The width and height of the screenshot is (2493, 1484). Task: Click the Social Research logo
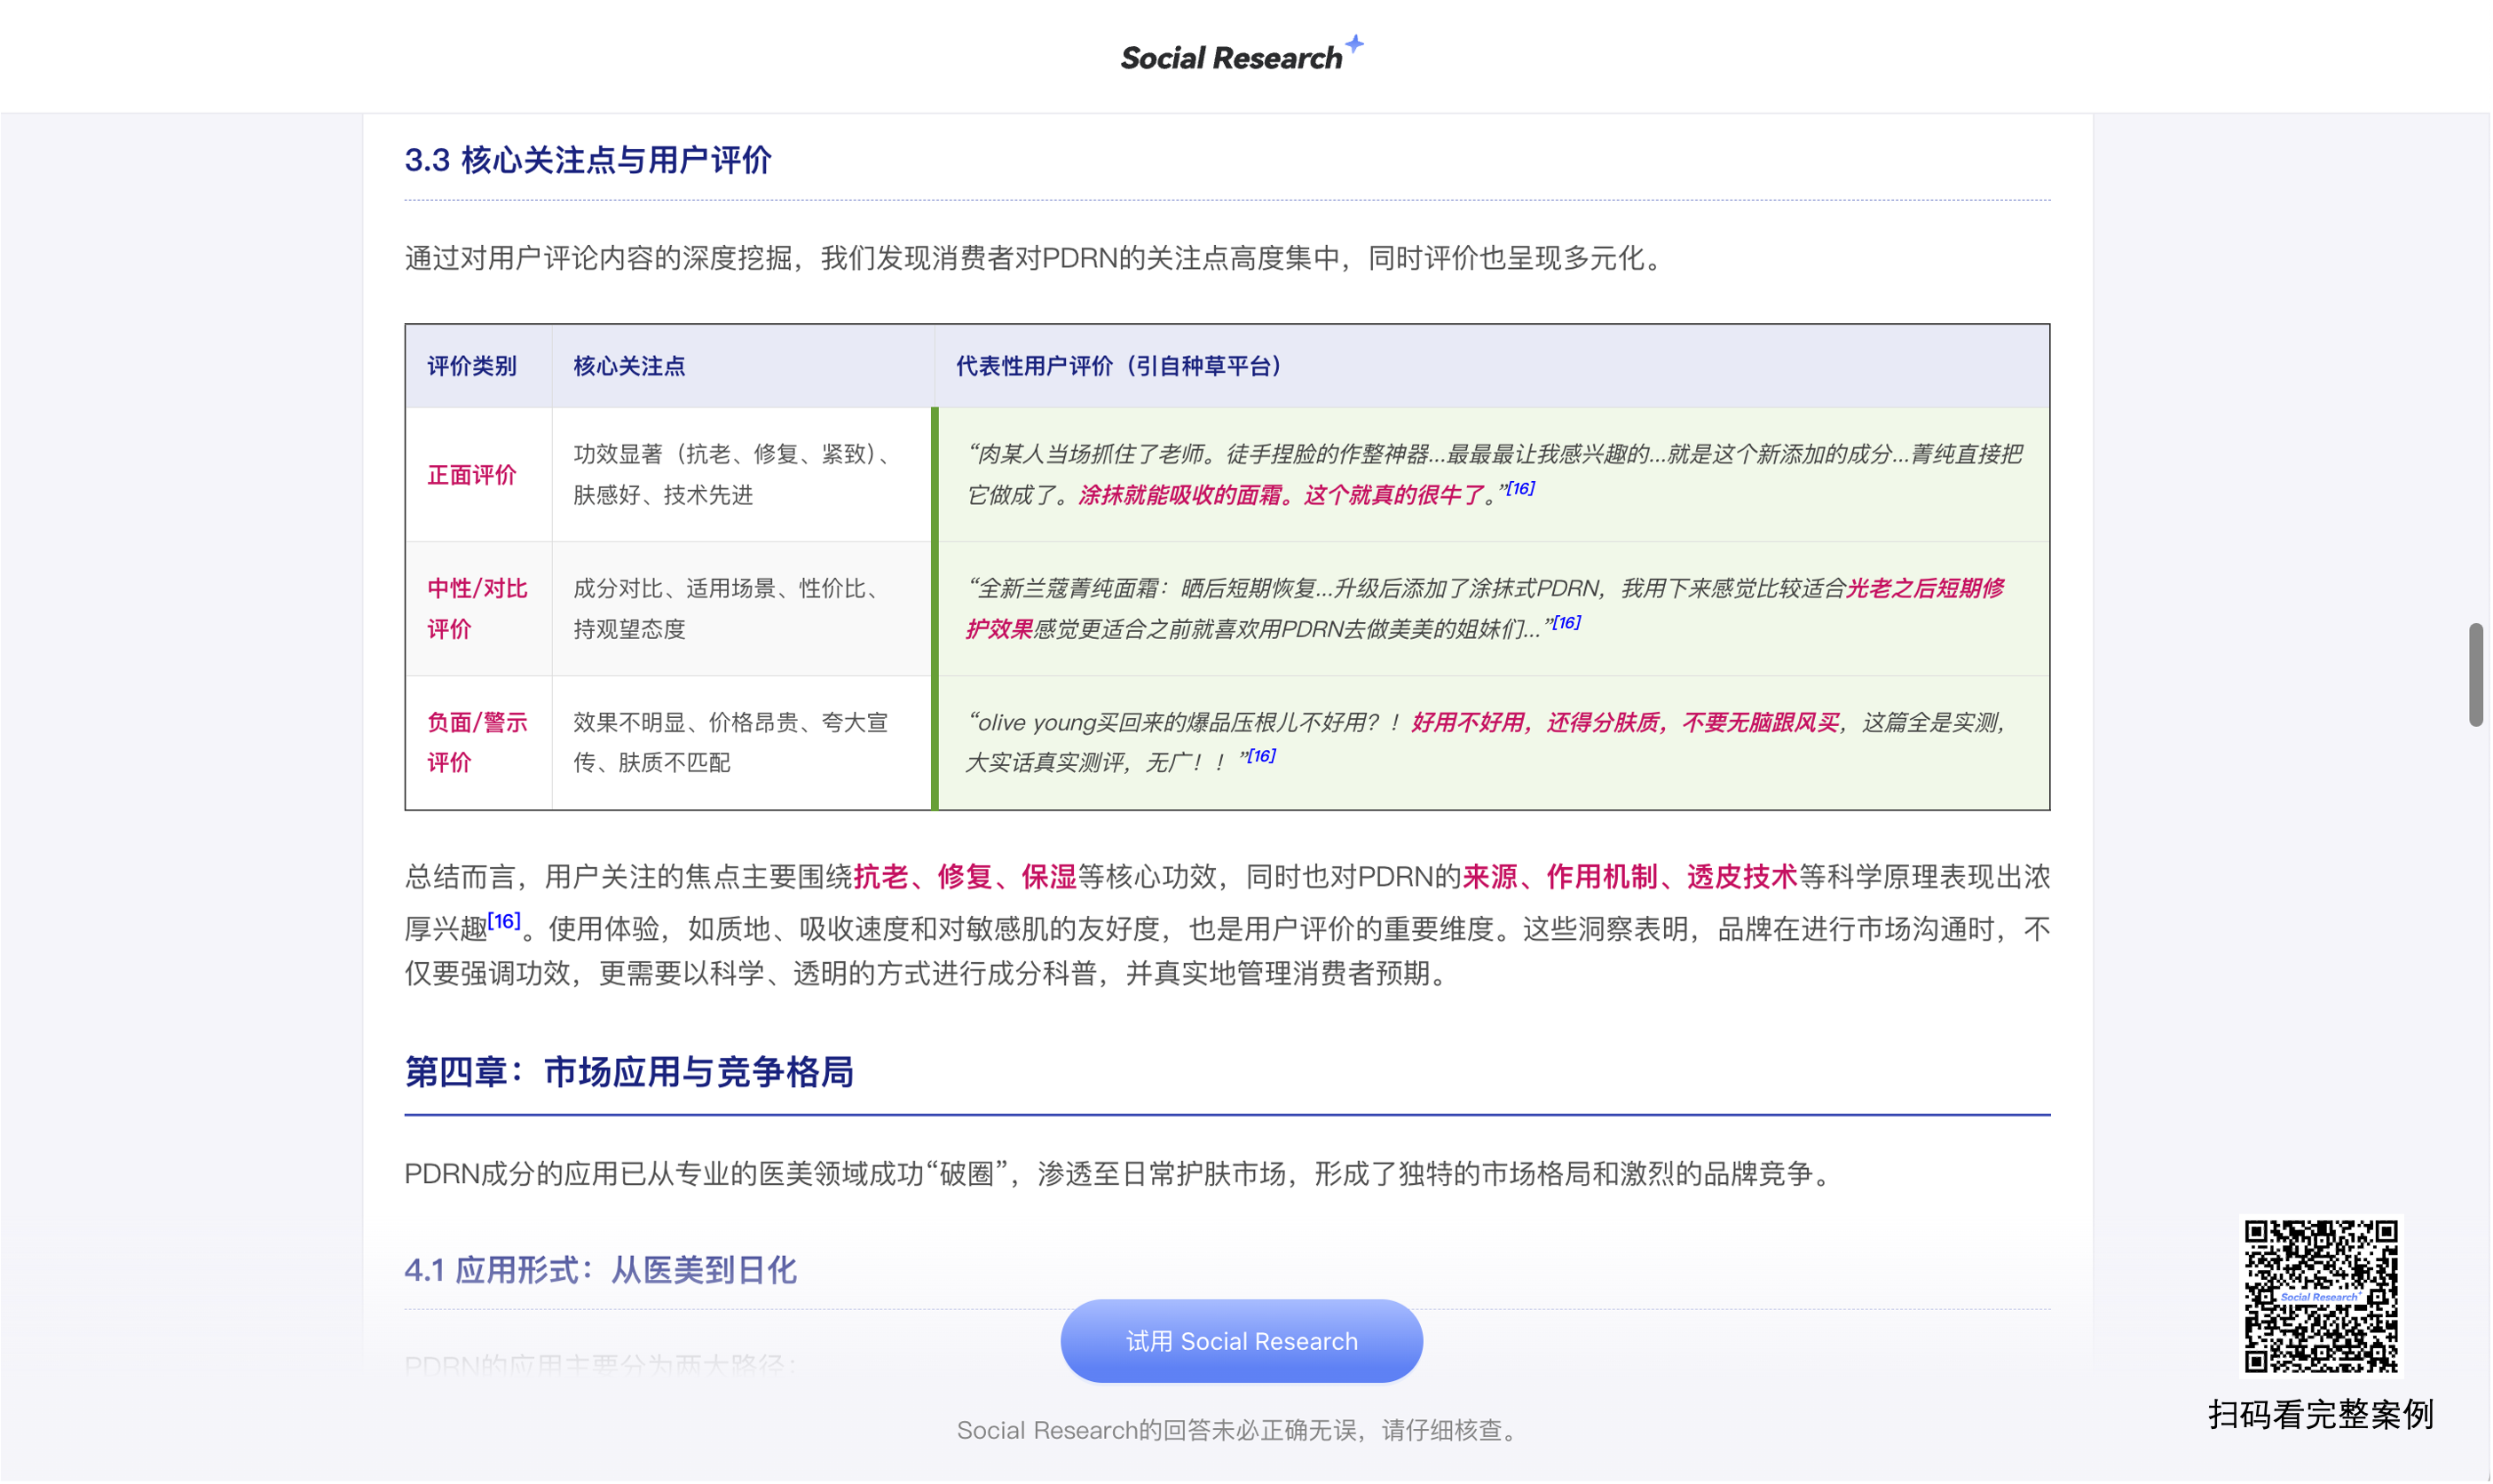pos(1241,55)
